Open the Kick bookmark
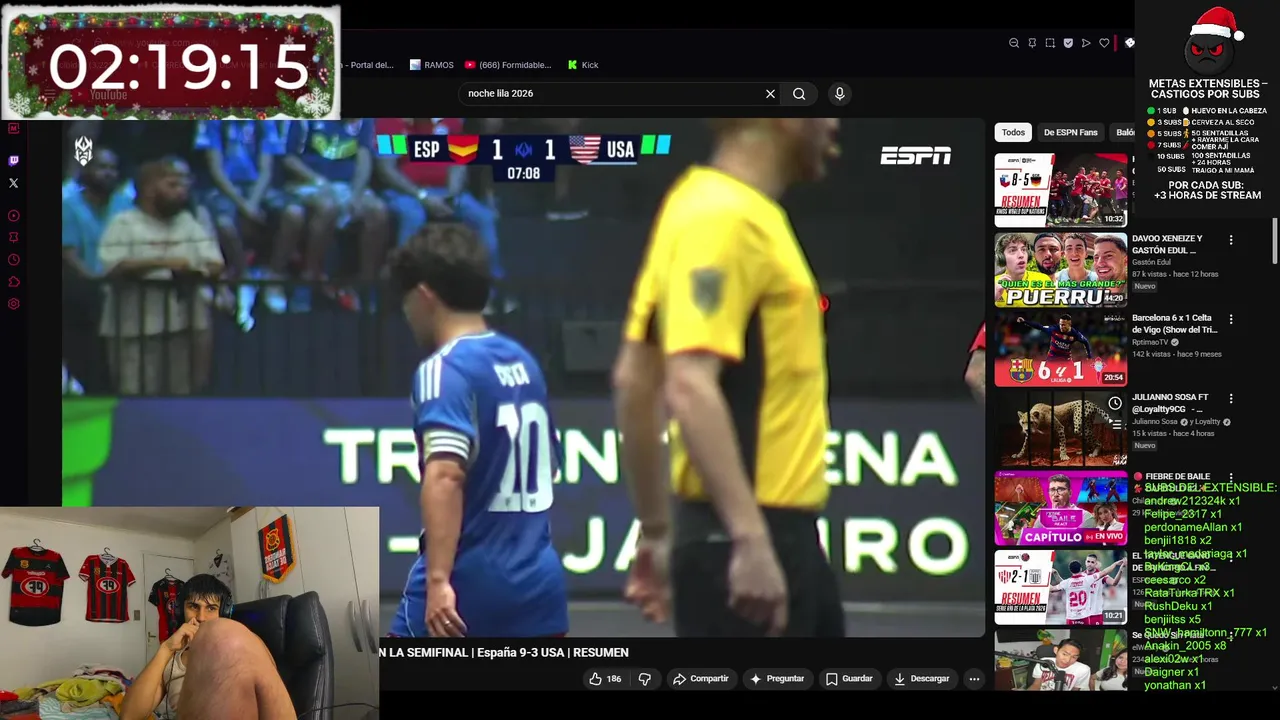 pos(583,65)
